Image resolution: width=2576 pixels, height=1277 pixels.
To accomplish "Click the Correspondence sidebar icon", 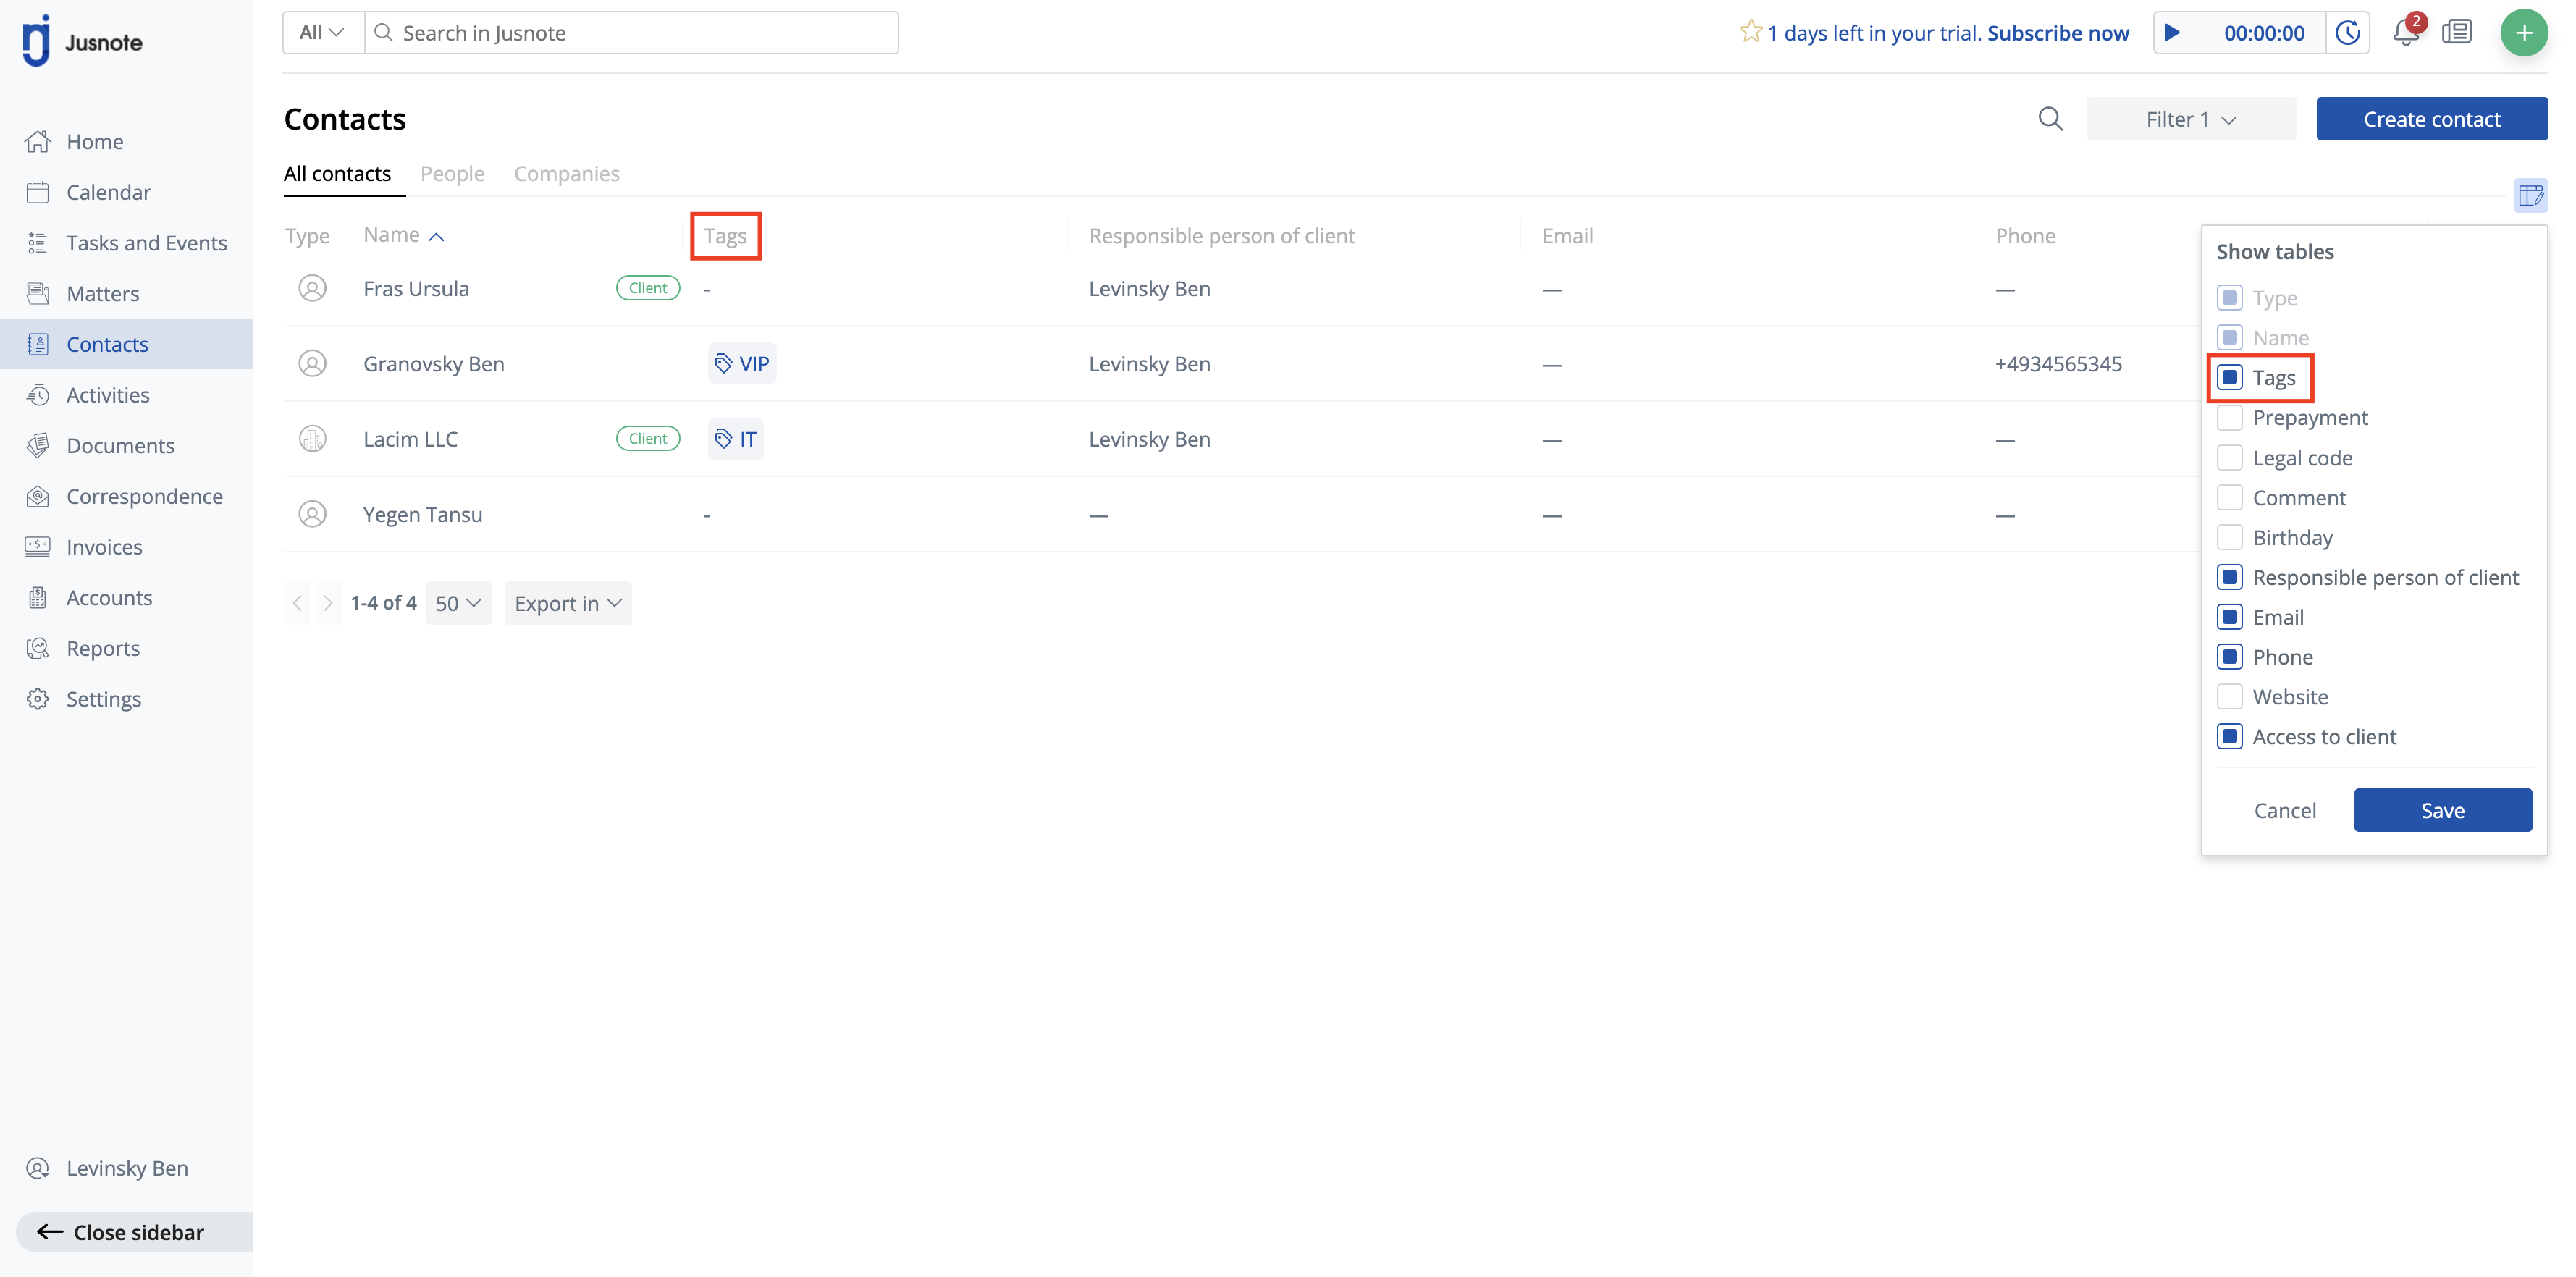I will 38,496.
